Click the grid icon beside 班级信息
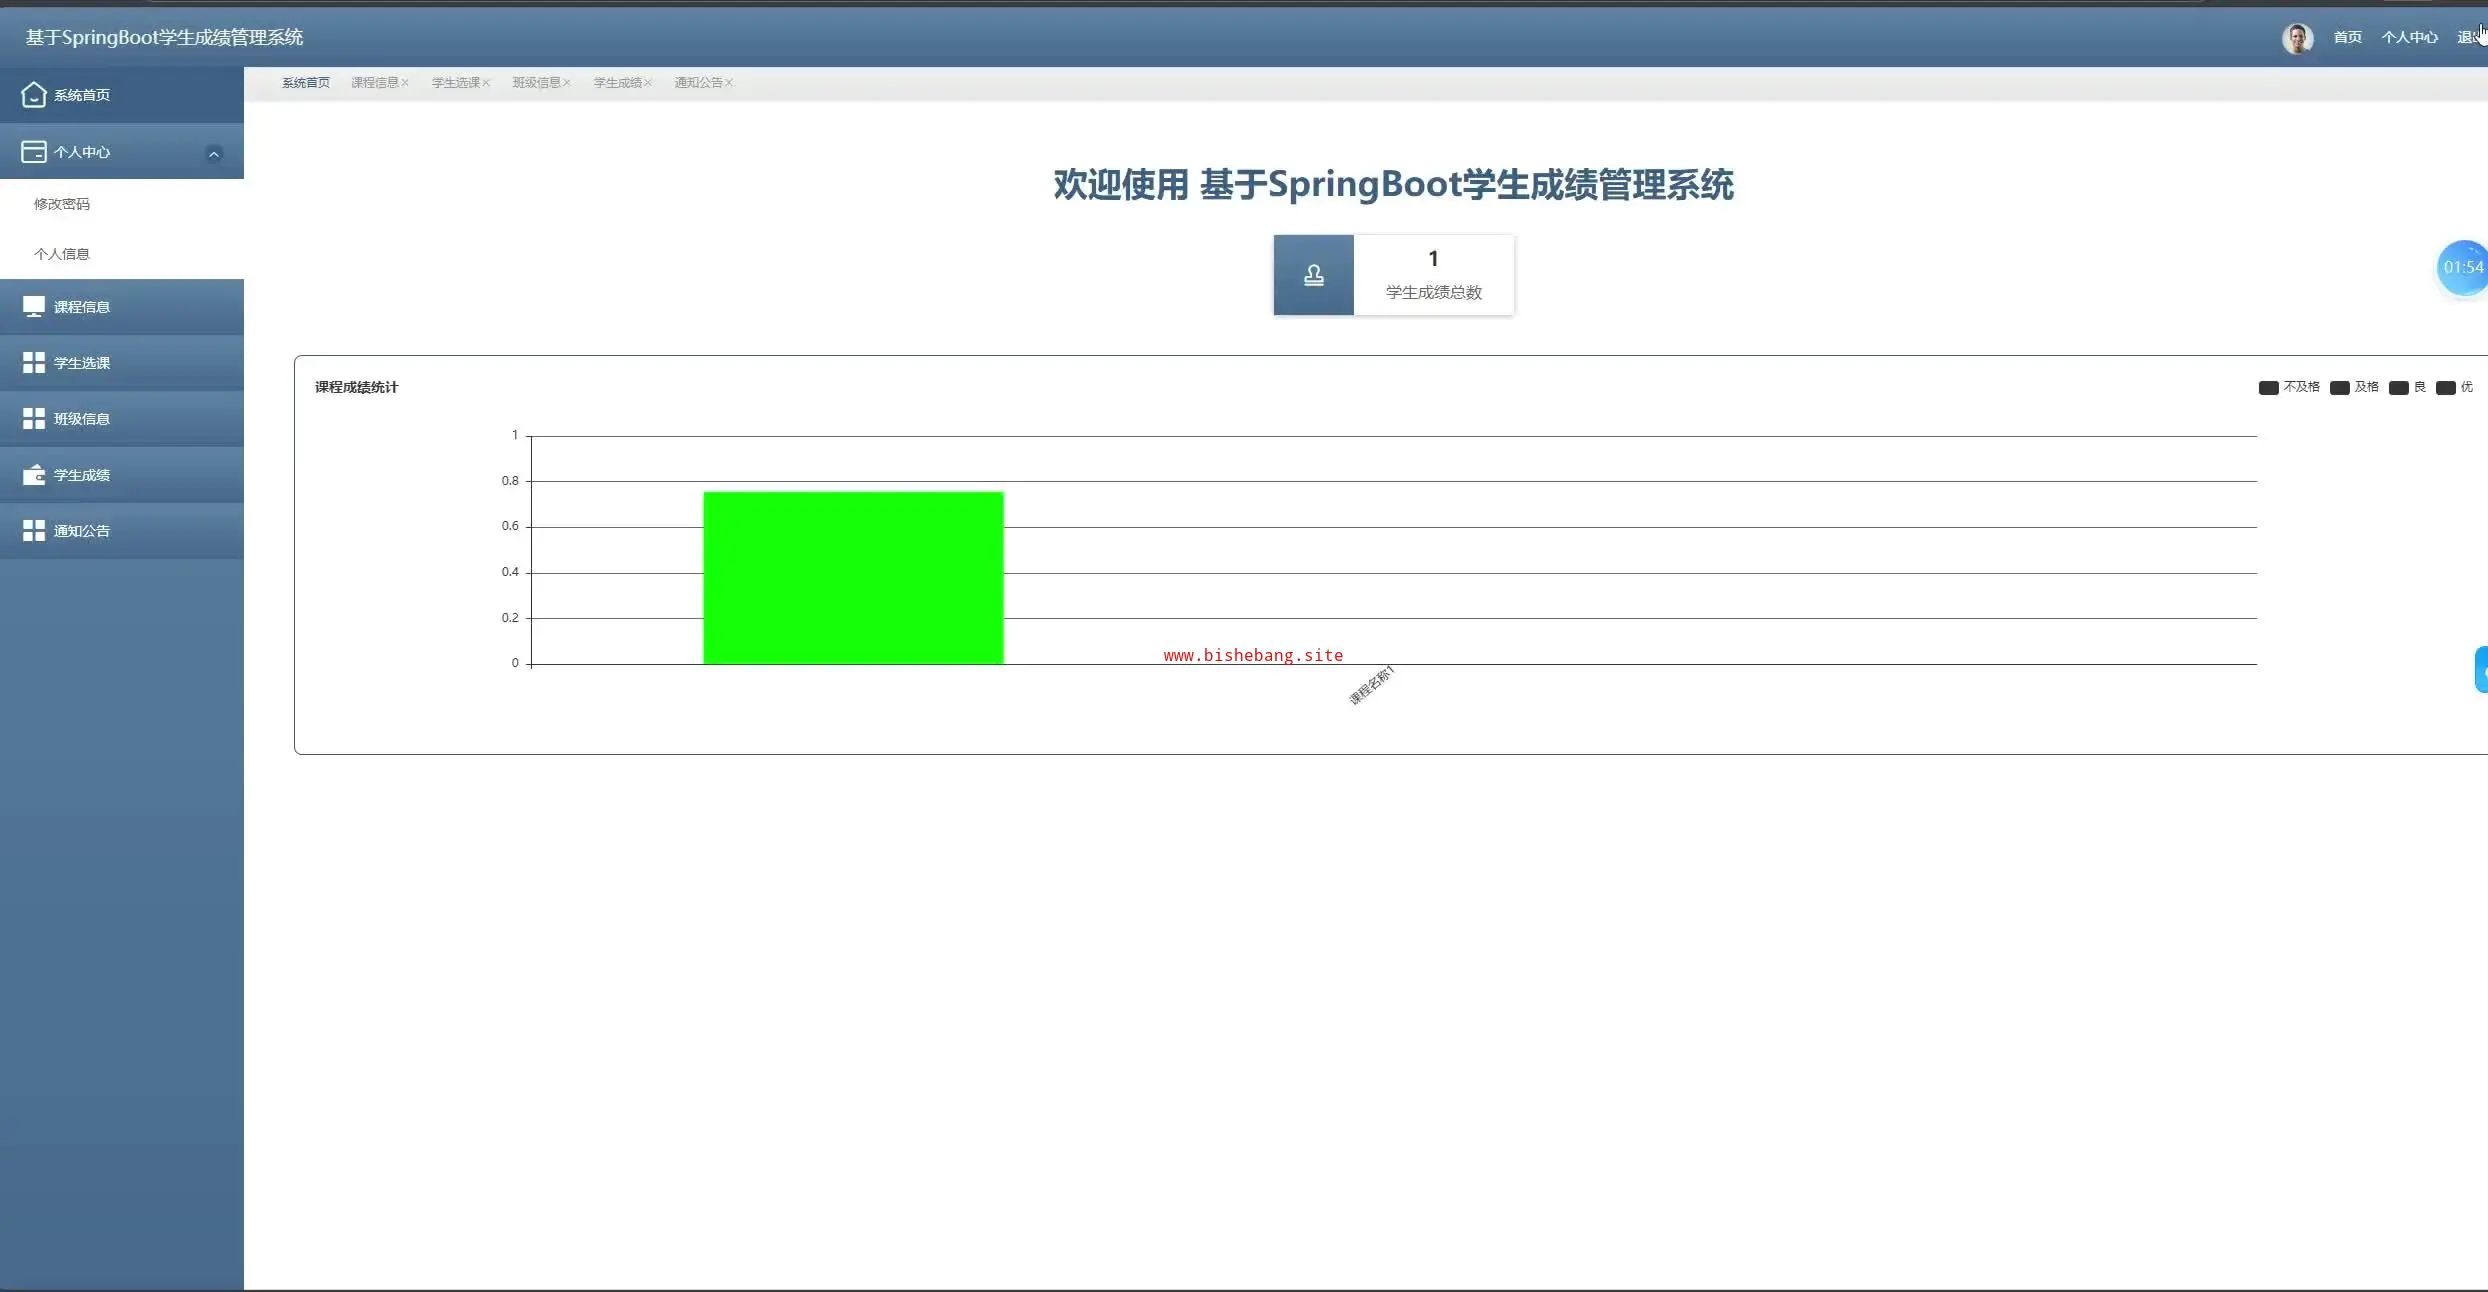Screen dimensions: 2488x1292 point(33,419)
